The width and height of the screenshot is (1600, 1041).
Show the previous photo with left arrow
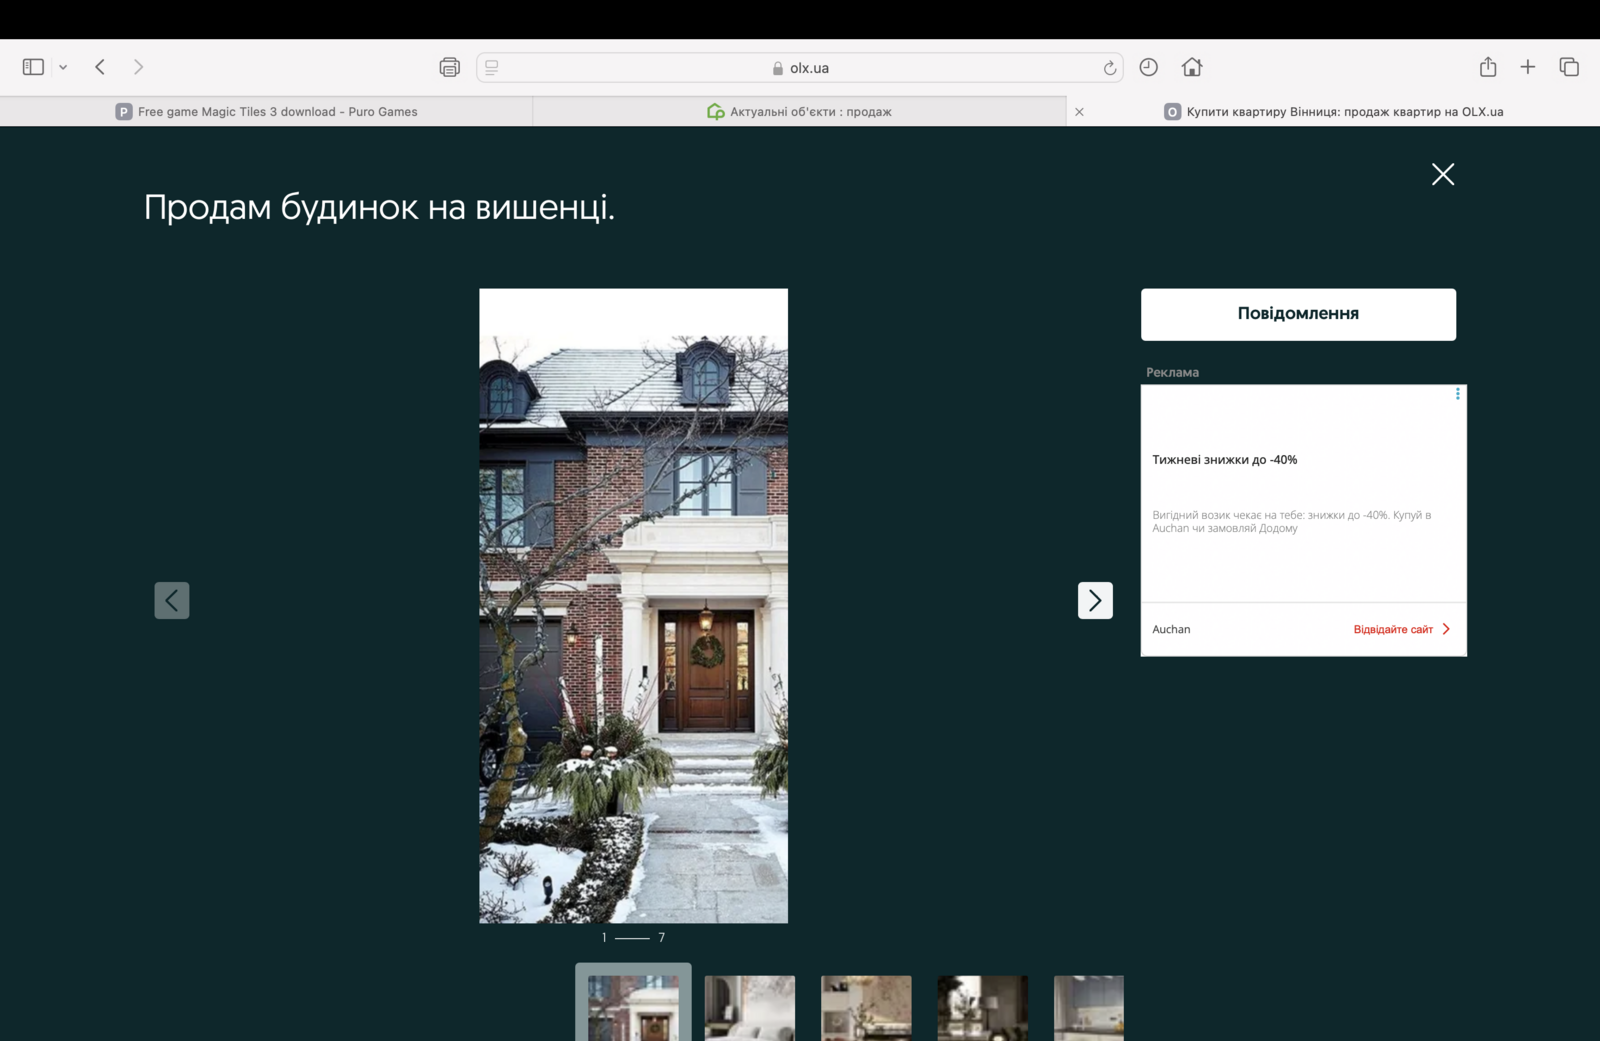click(172, 600)
